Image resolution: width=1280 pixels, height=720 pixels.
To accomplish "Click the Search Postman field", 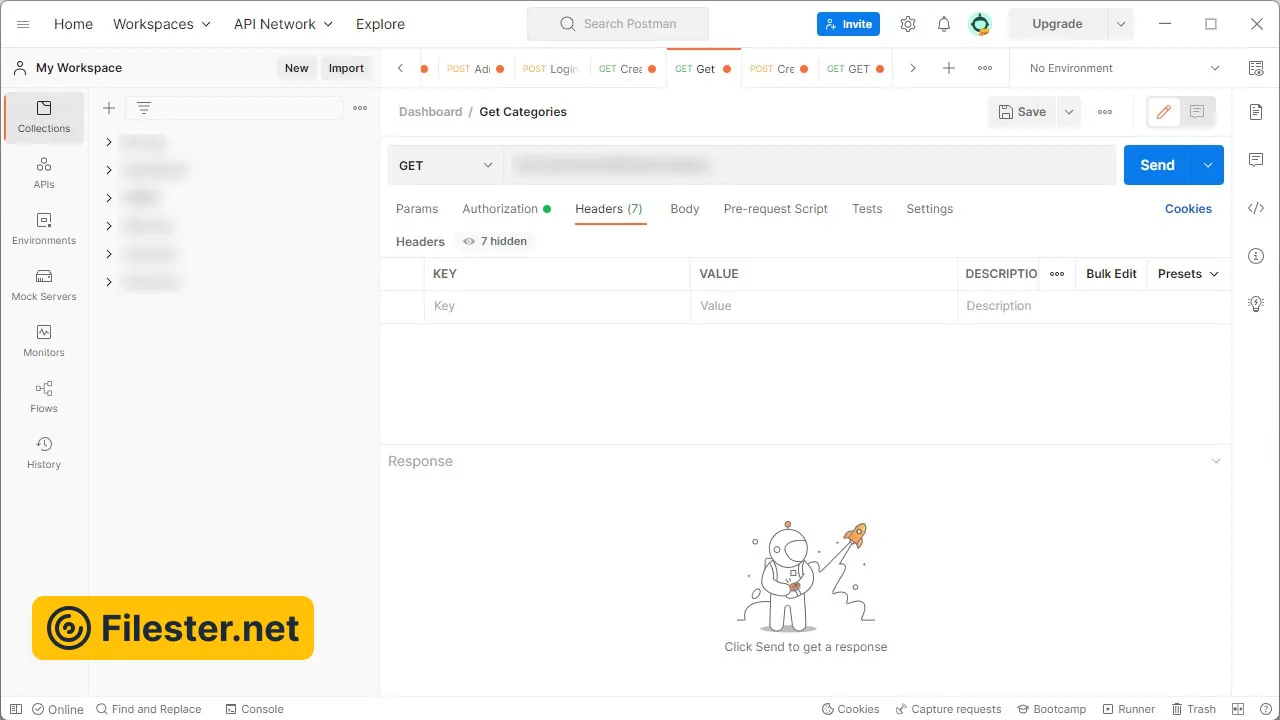I will pos(618,24).
